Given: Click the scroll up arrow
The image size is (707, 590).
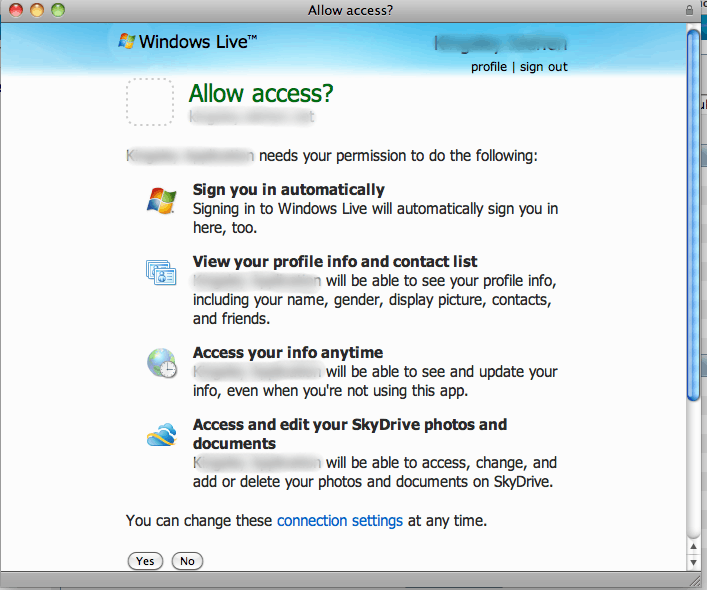Looking at the screenshot, I should (x=693, y=546).
